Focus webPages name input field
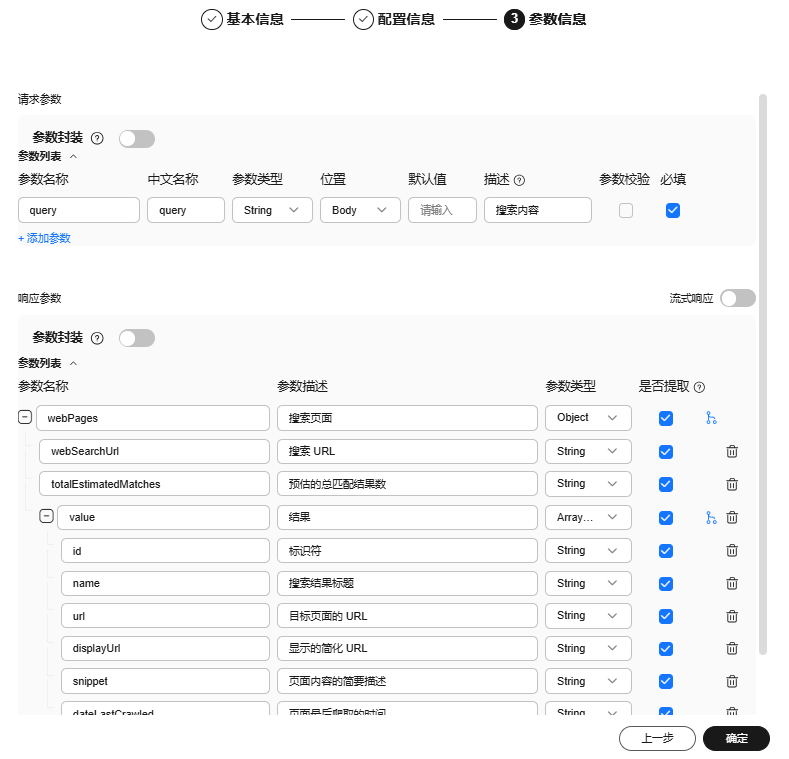 [153, 418]
